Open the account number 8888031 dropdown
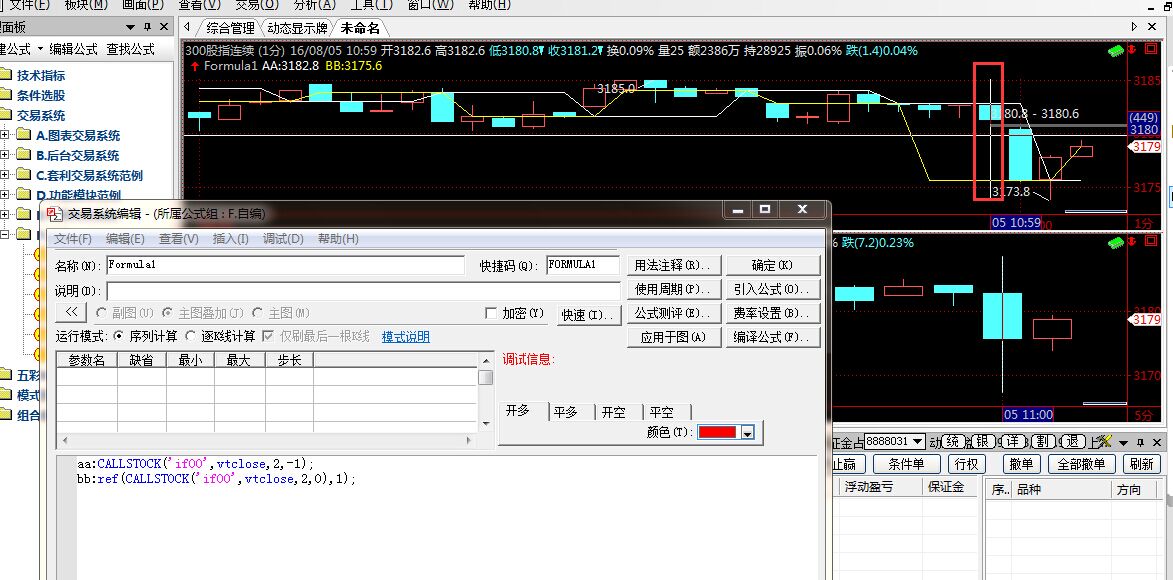 tap(917, 441)
